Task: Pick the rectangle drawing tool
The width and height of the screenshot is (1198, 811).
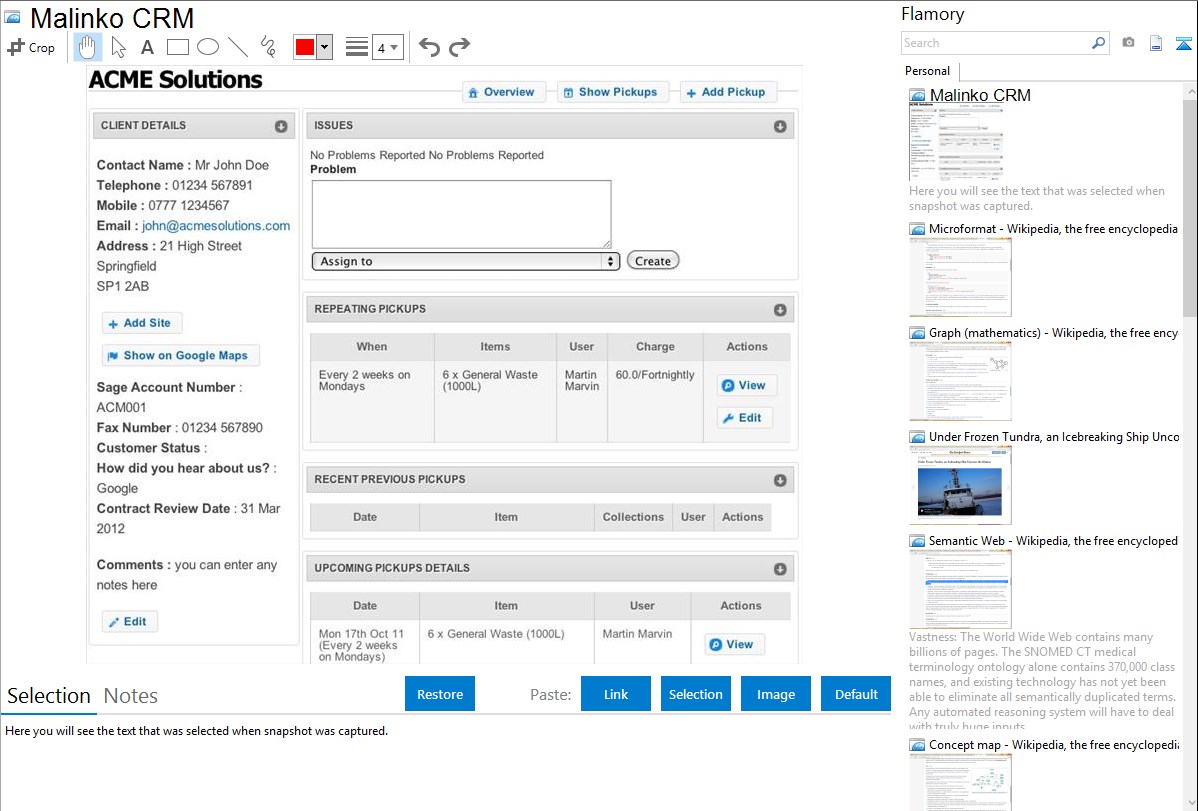Action: pos(177,47)
